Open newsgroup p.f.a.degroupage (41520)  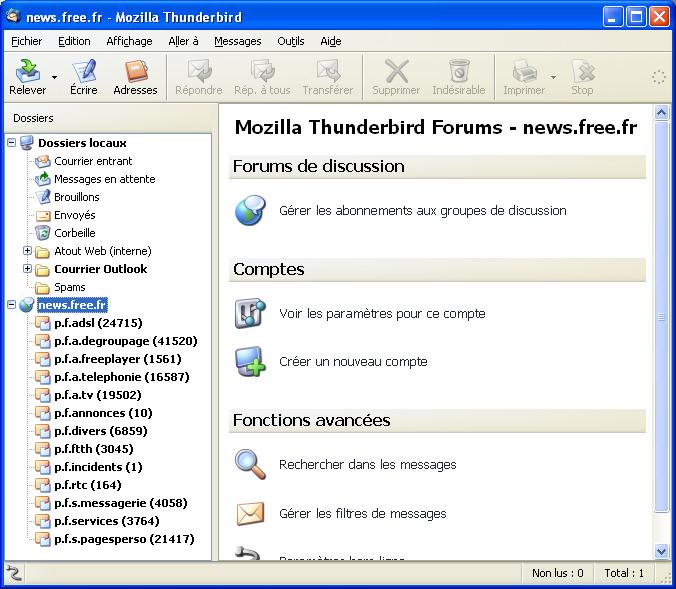point(125,341)
